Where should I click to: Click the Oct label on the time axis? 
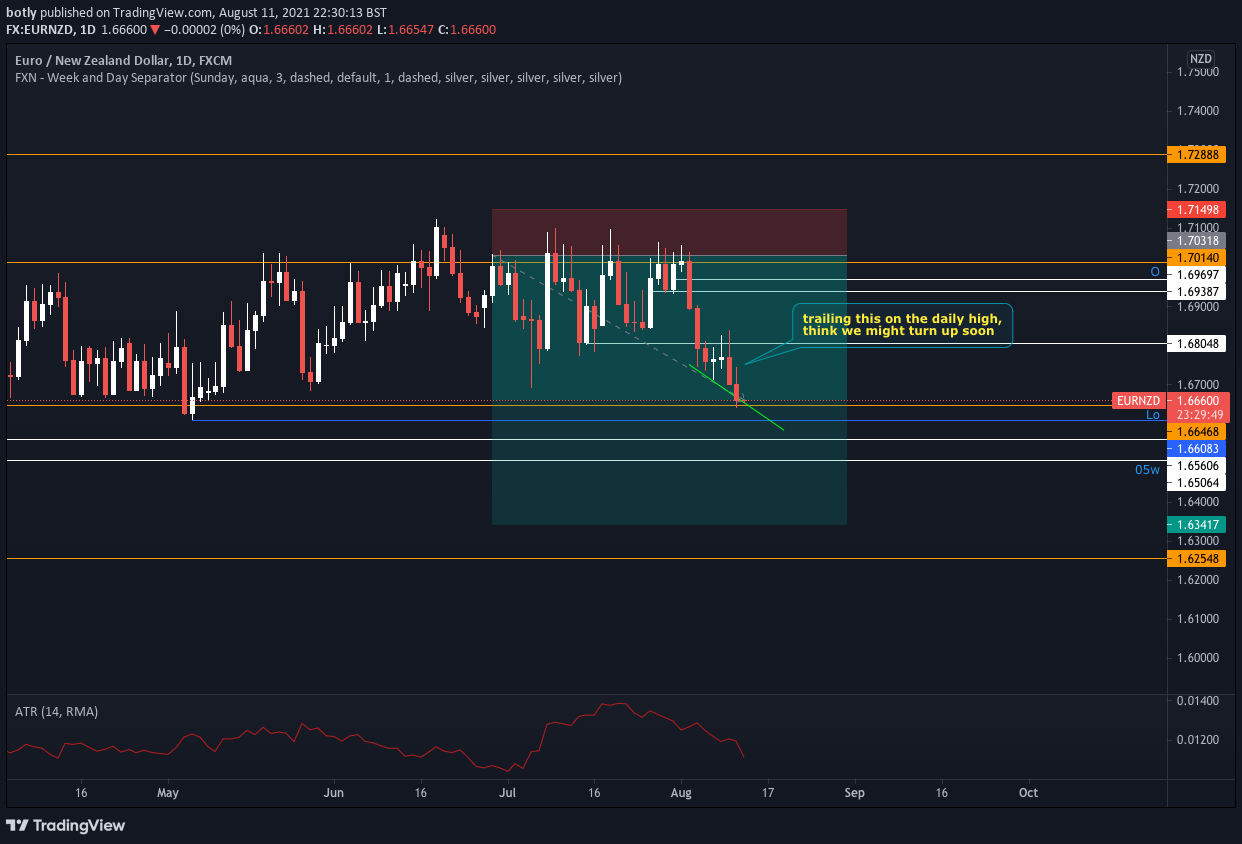point(1028,793)
